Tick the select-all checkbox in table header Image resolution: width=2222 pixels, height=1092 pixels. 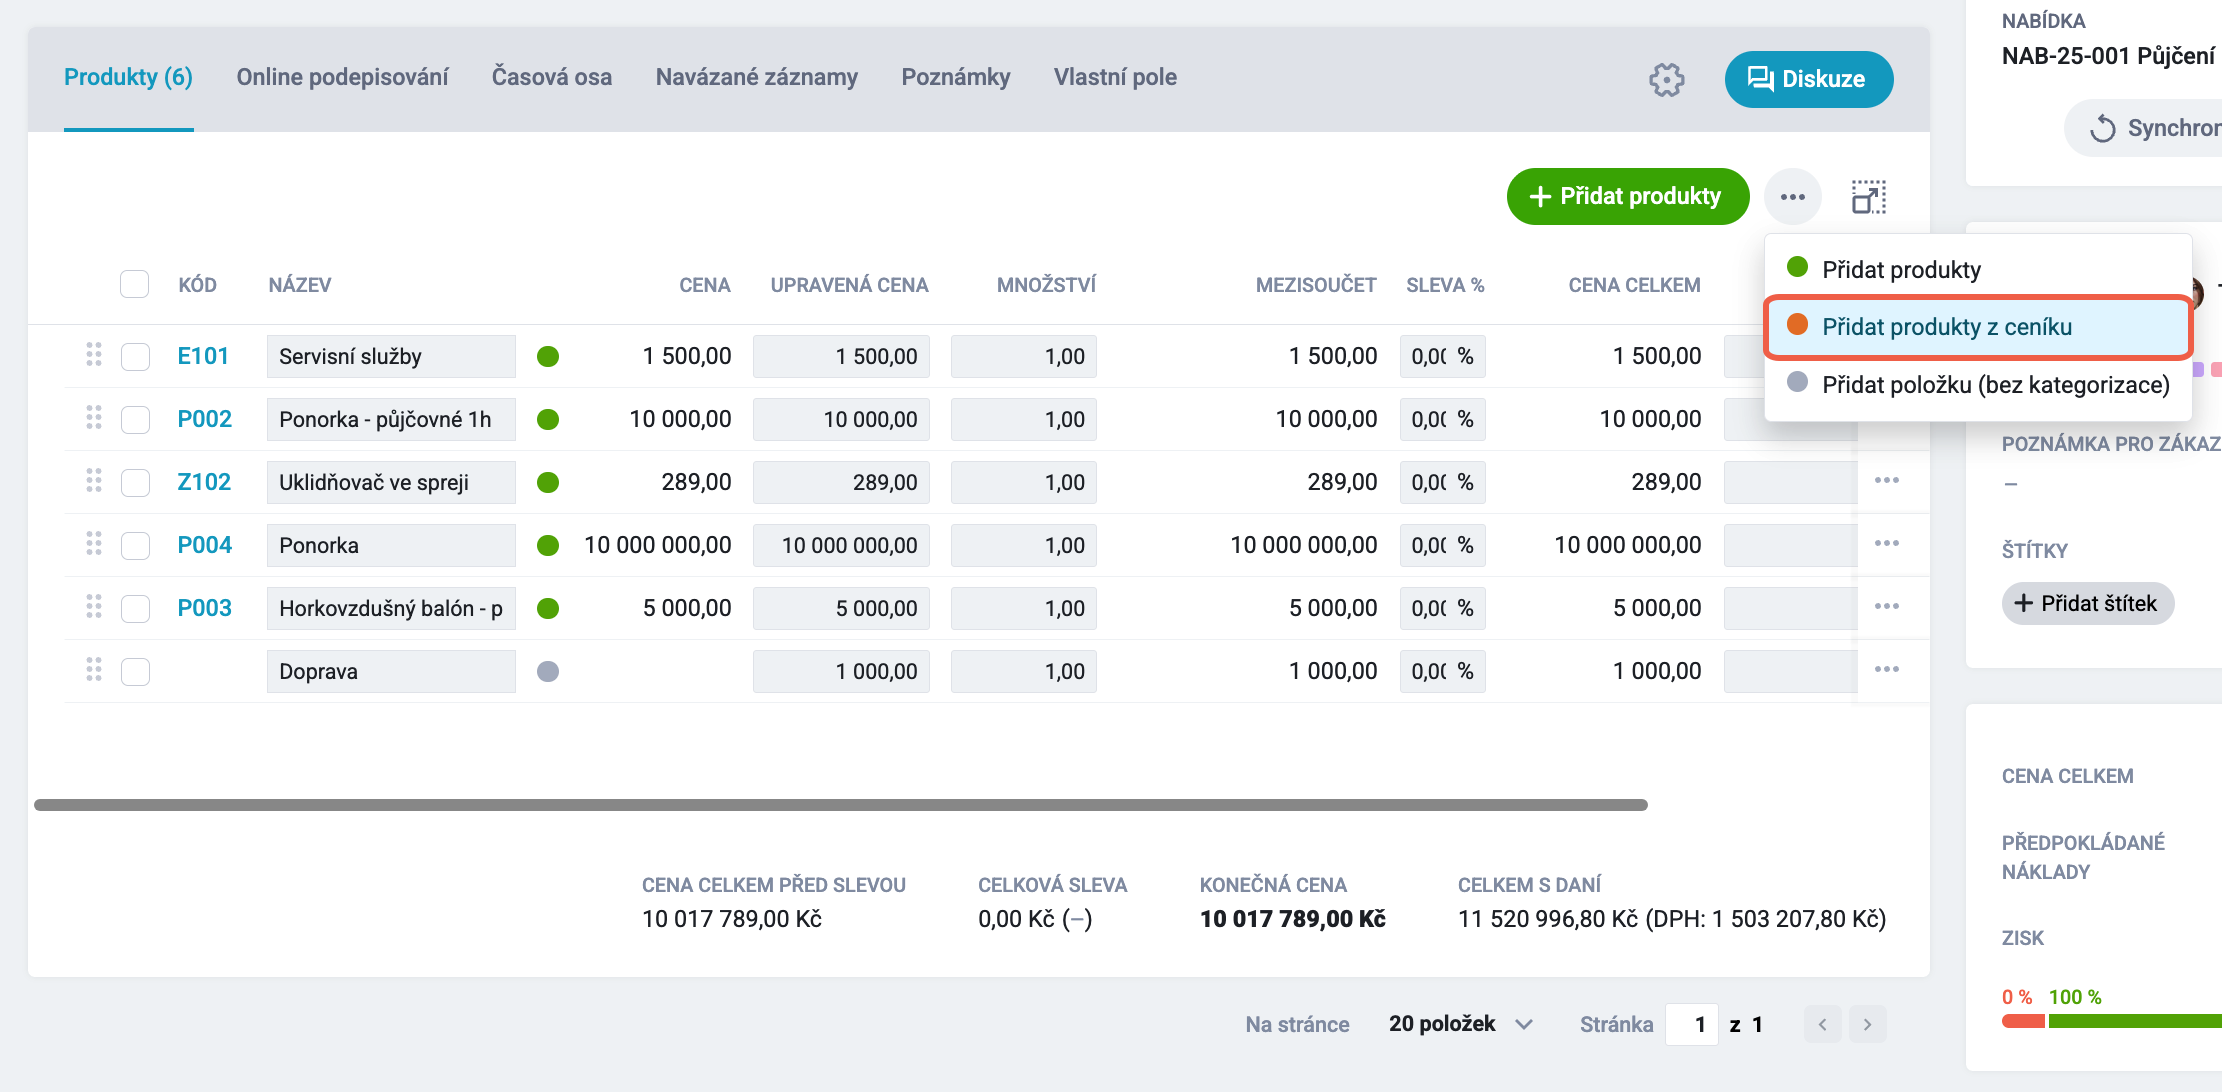pos(134,284)
